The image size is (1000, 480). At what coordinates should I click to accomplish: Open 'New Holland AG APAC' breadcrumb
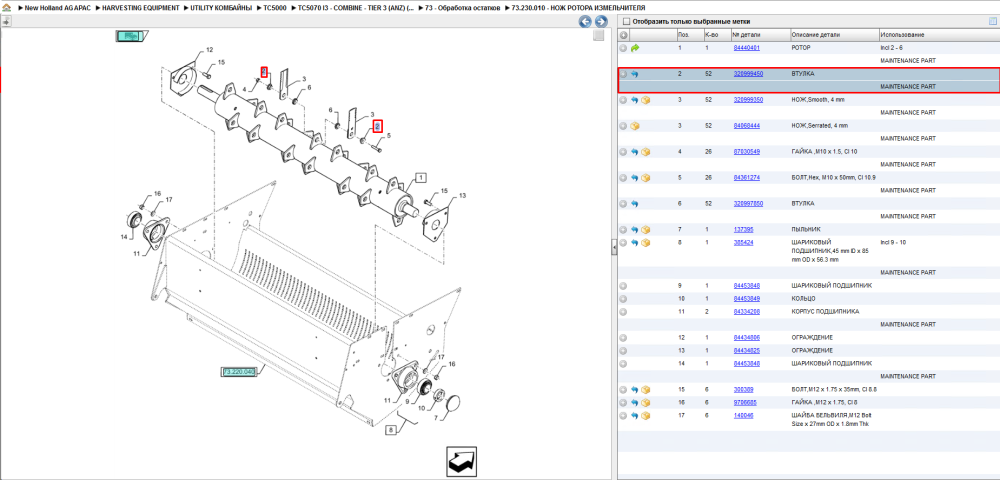tap(57, 8)
